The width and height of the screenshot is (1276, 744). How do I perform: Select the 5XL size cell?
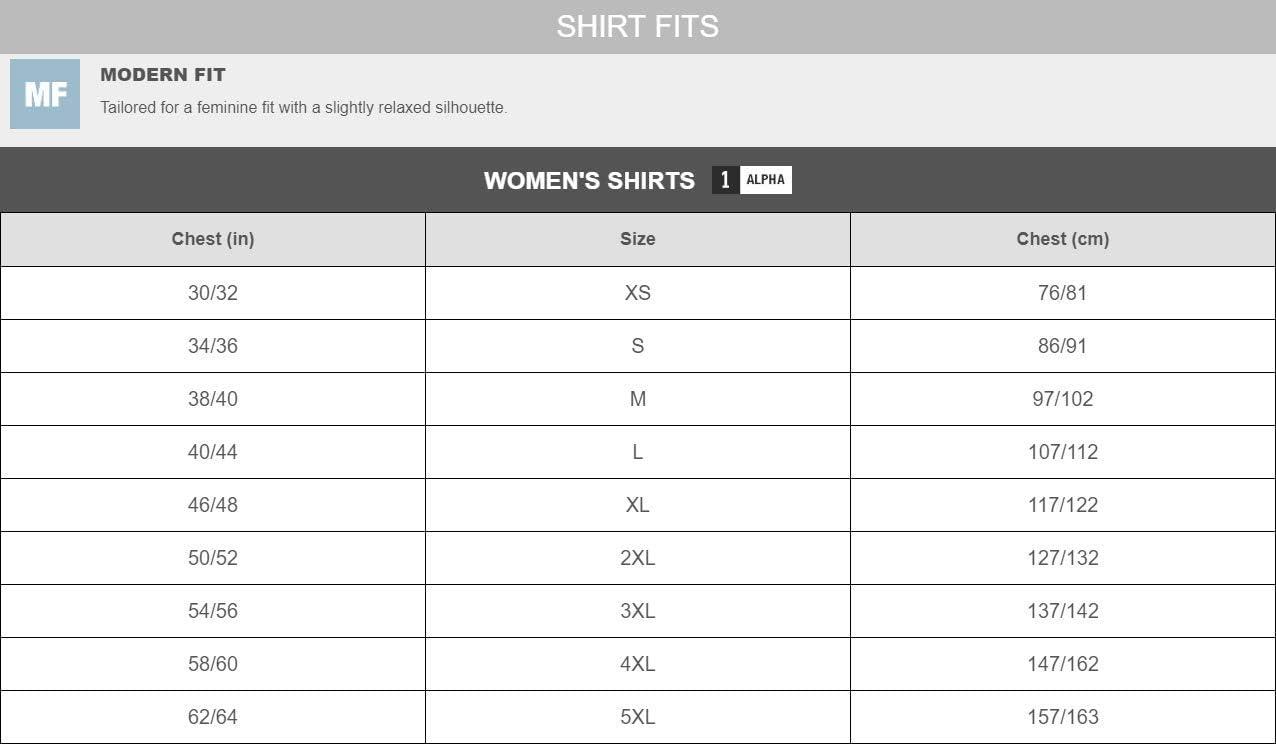[x=637, y=717]
